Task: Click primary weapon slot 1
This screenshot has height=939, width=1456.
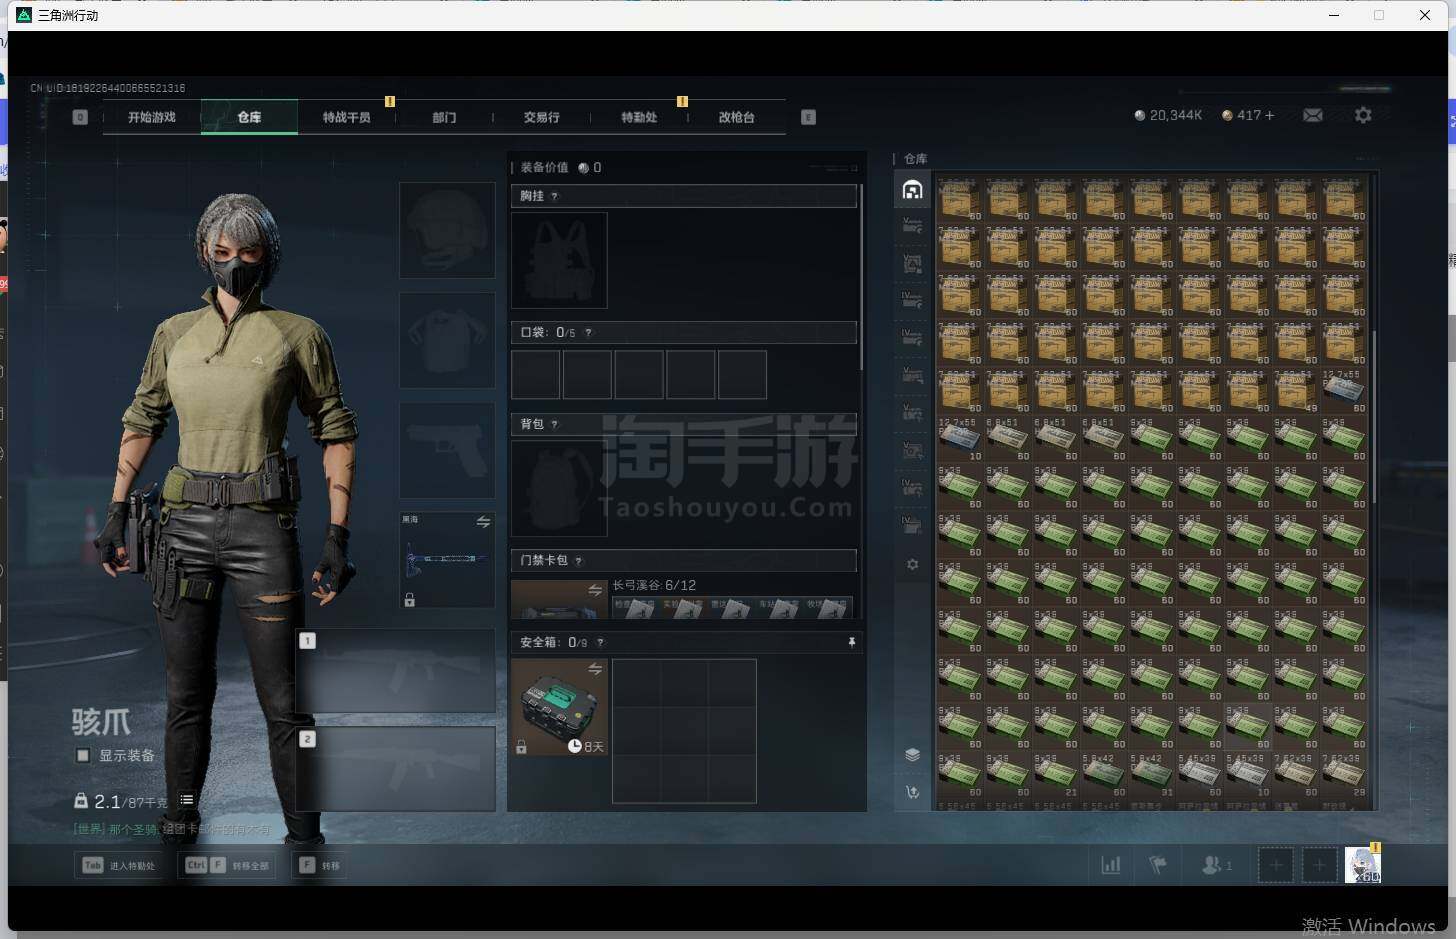Action: [396, 670]
